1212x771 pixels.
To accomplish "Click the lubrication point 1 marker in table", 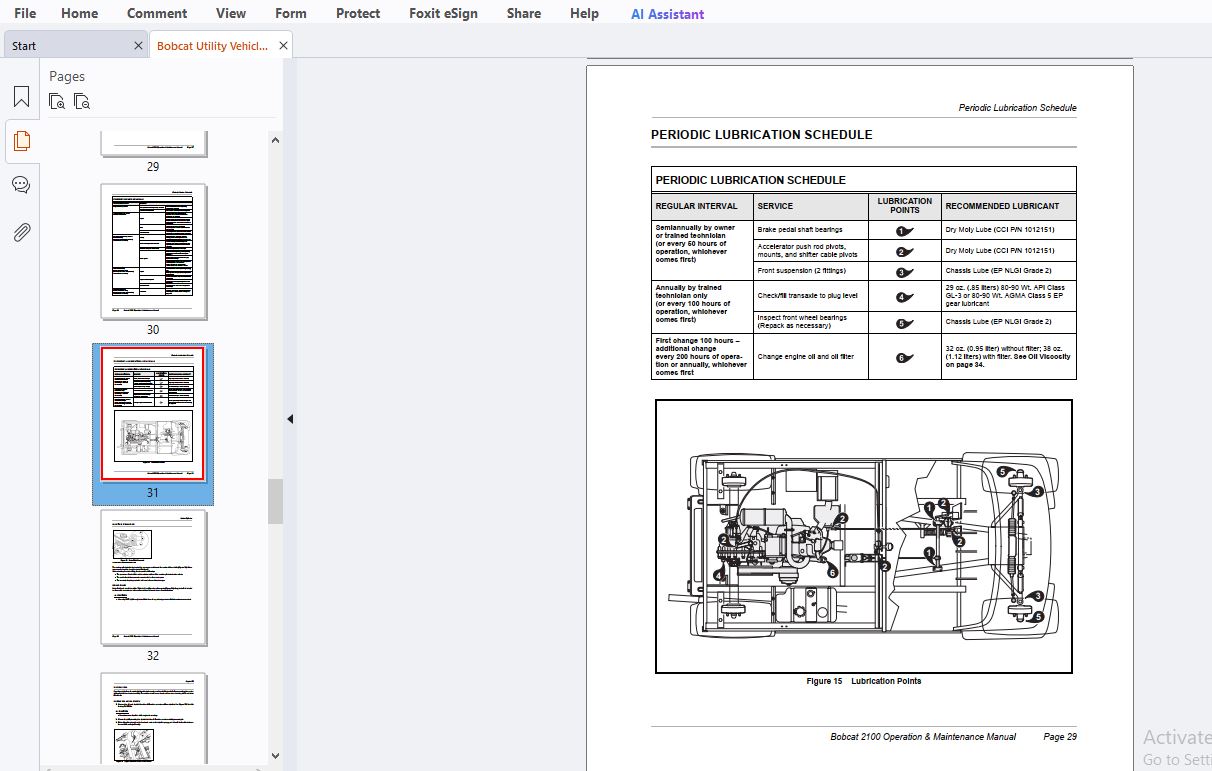I will coord(905,231).
